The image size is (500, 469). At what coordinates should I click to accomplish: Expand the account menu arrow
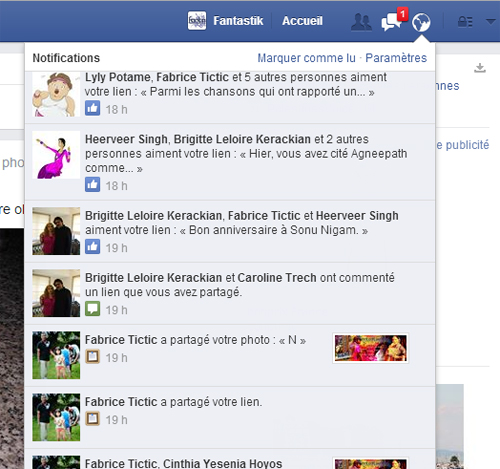click(x=490, y=22)
